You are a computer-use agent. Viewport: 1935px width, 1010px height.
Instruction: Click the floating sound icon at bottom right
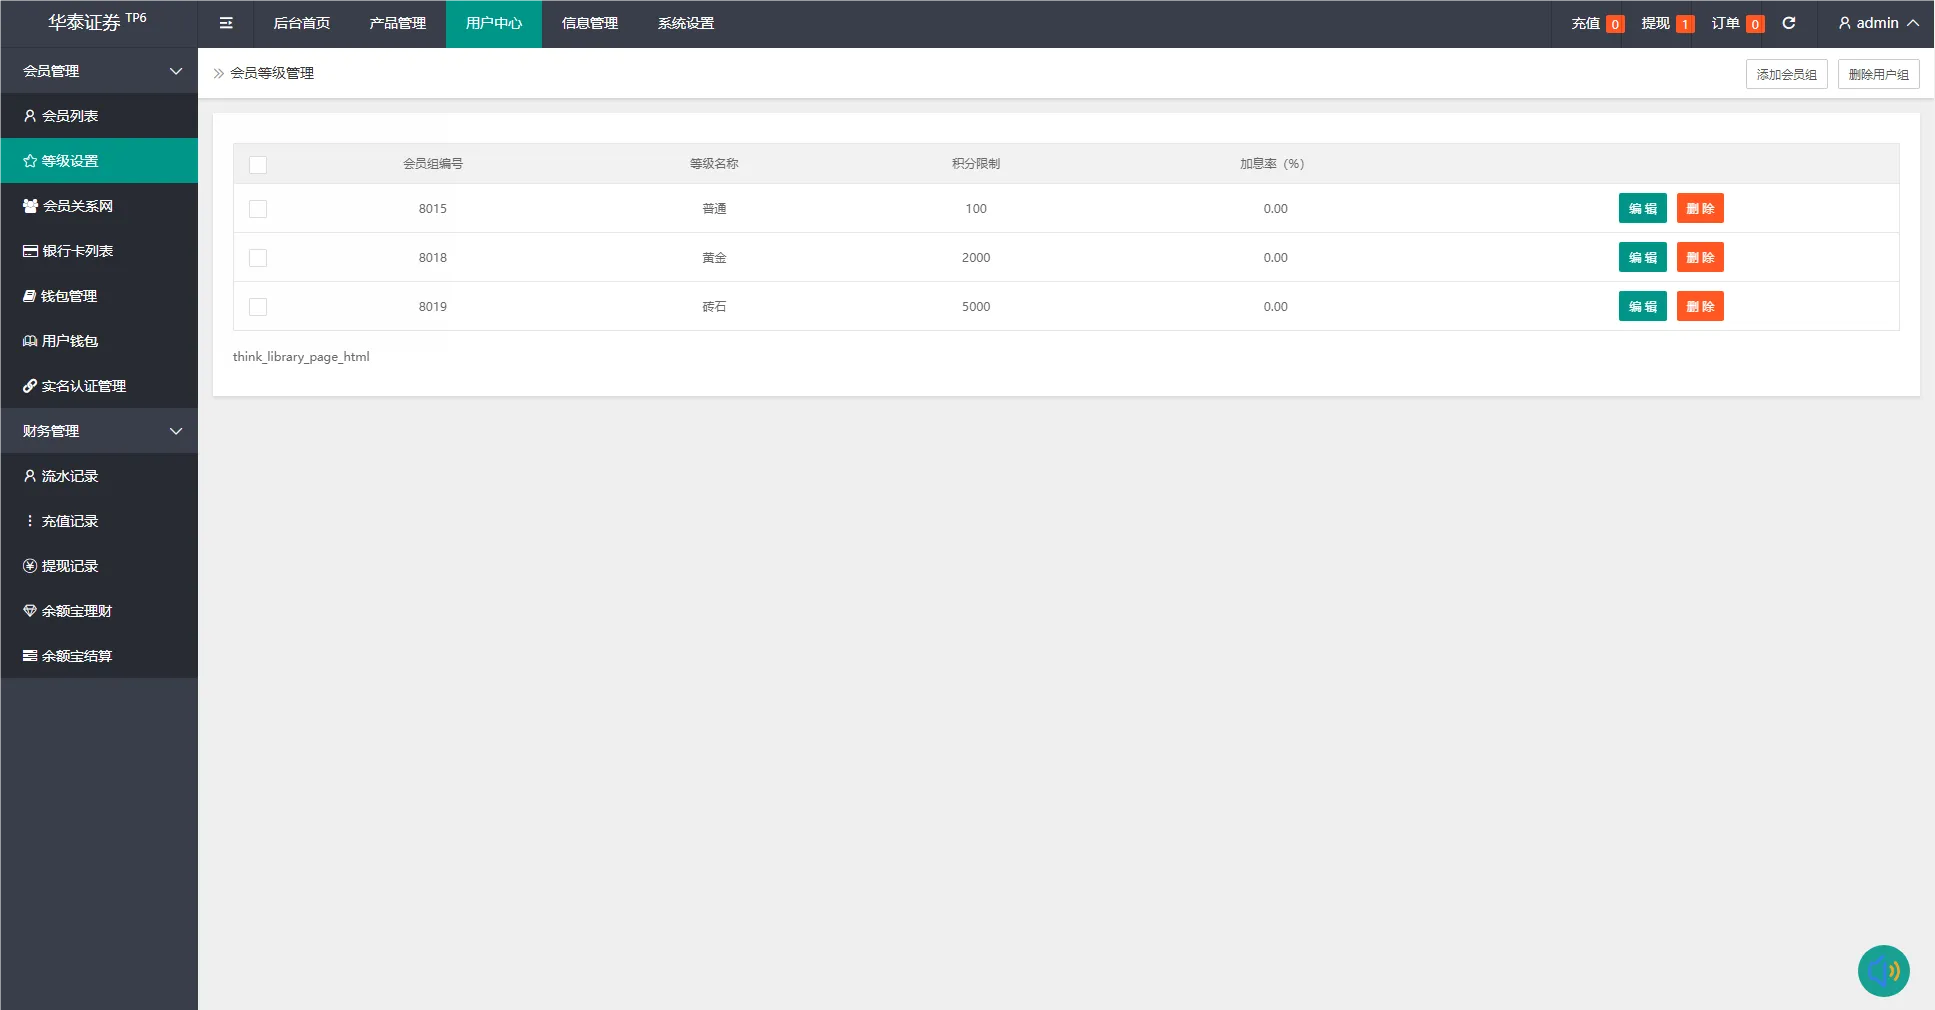click(x=1883, y=971)
